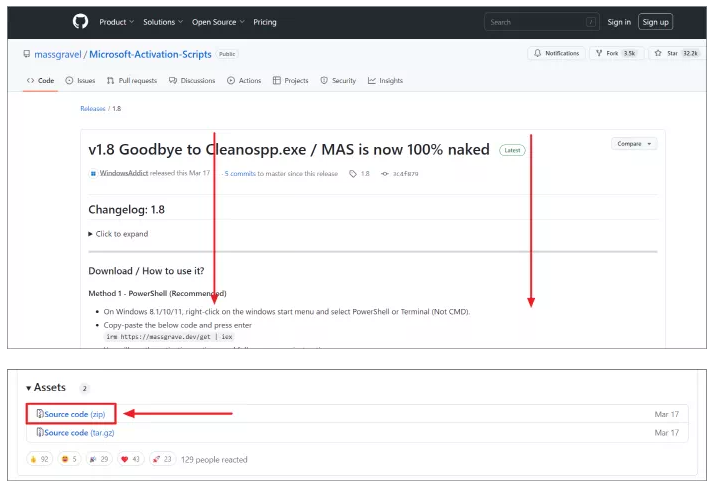Open the Pull requests tab
720x493 pixels.
(132, 80)
